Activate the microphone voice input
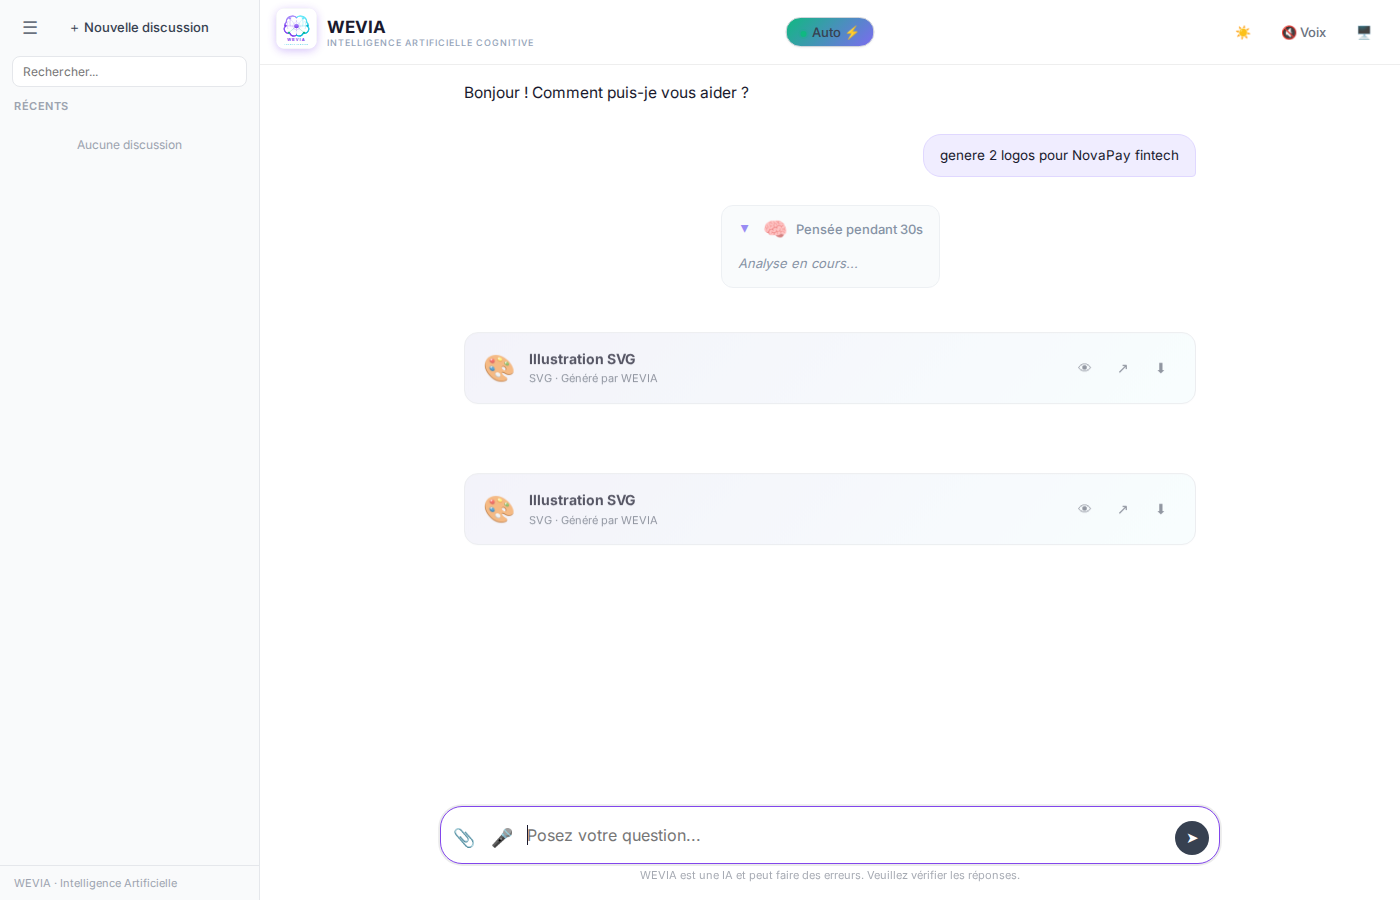Screen dimensions: 1400x900 point(502,837)
